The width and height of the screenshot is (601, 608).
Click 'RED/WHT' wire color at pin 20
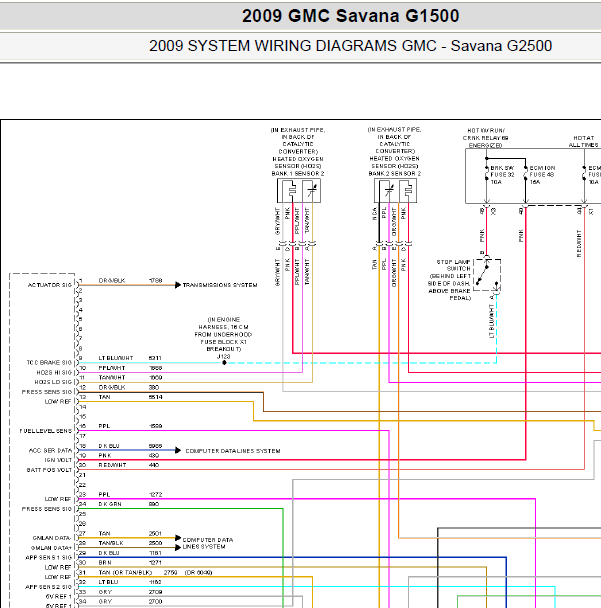pos(112,465)
